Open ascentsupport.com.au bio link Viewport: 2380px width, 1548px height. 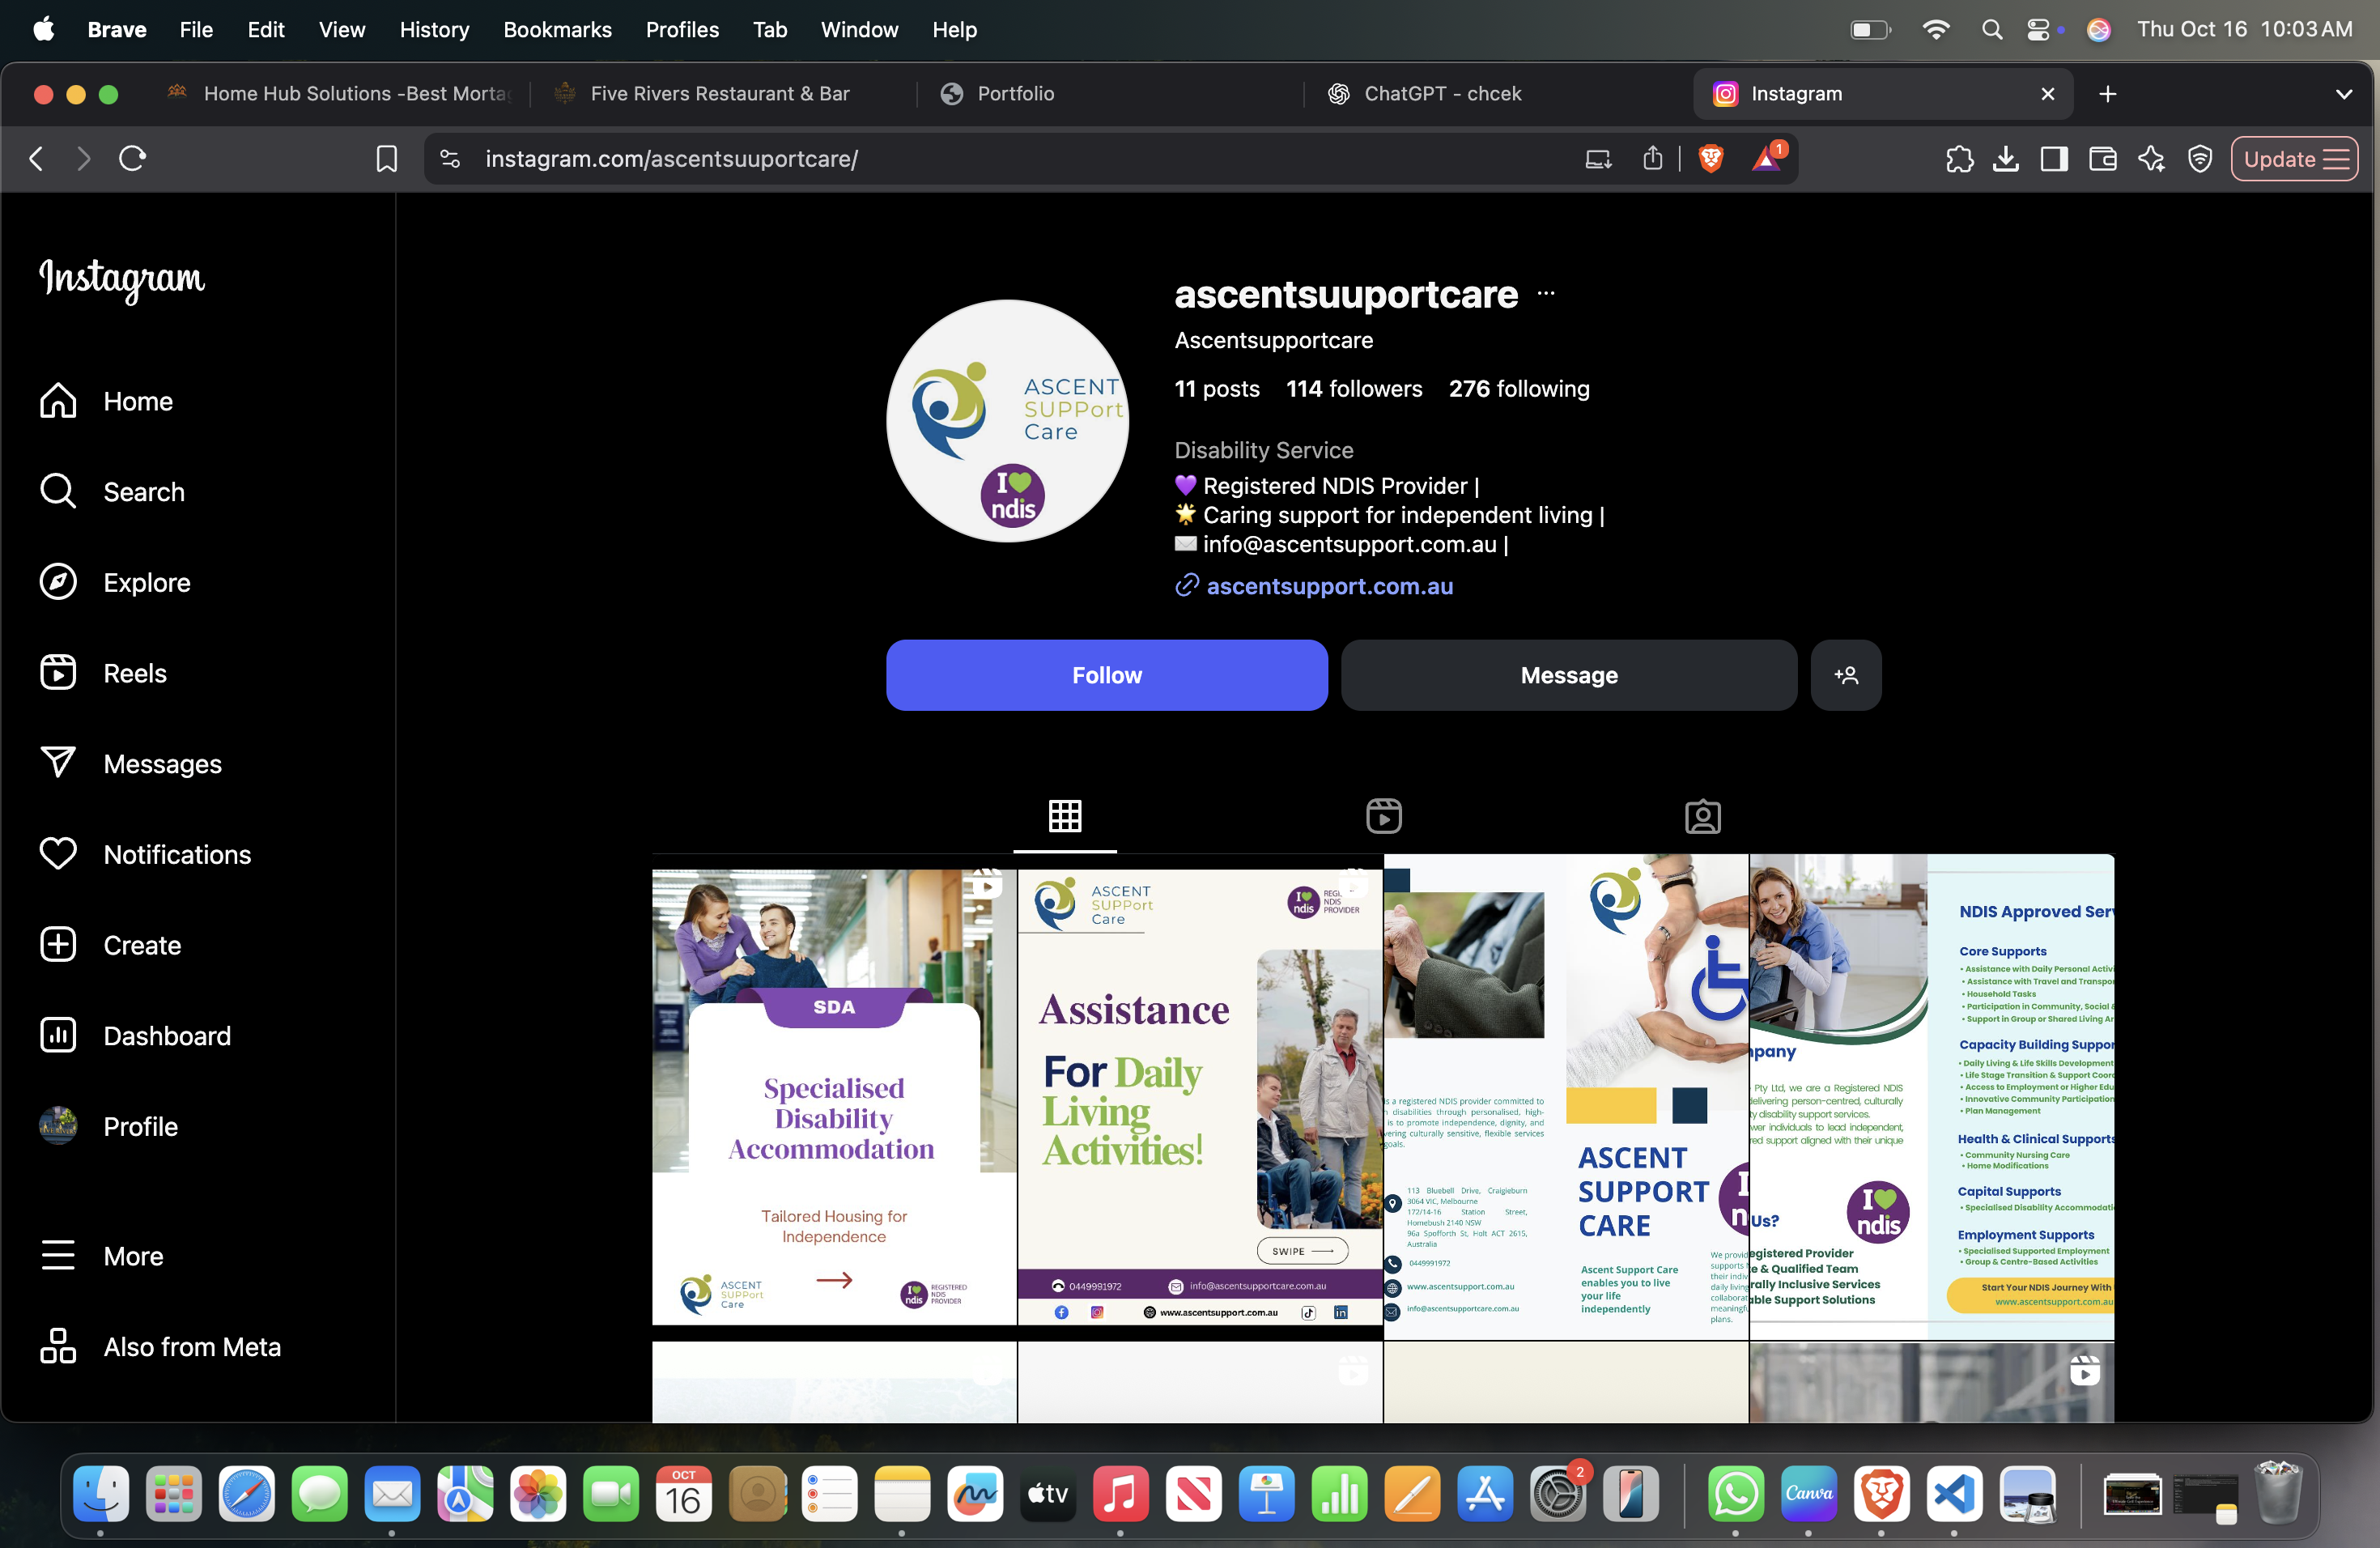(x=1329, y=586)
